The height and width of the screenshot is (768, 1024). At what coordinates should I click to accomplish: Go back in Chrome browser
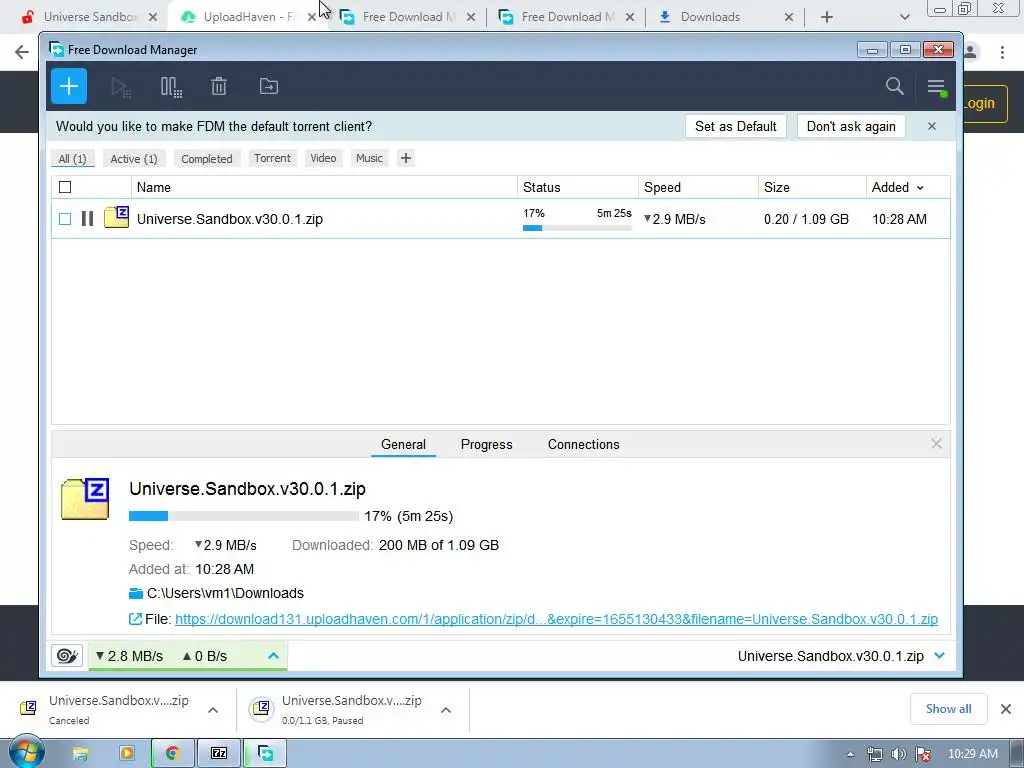[22, 52]
